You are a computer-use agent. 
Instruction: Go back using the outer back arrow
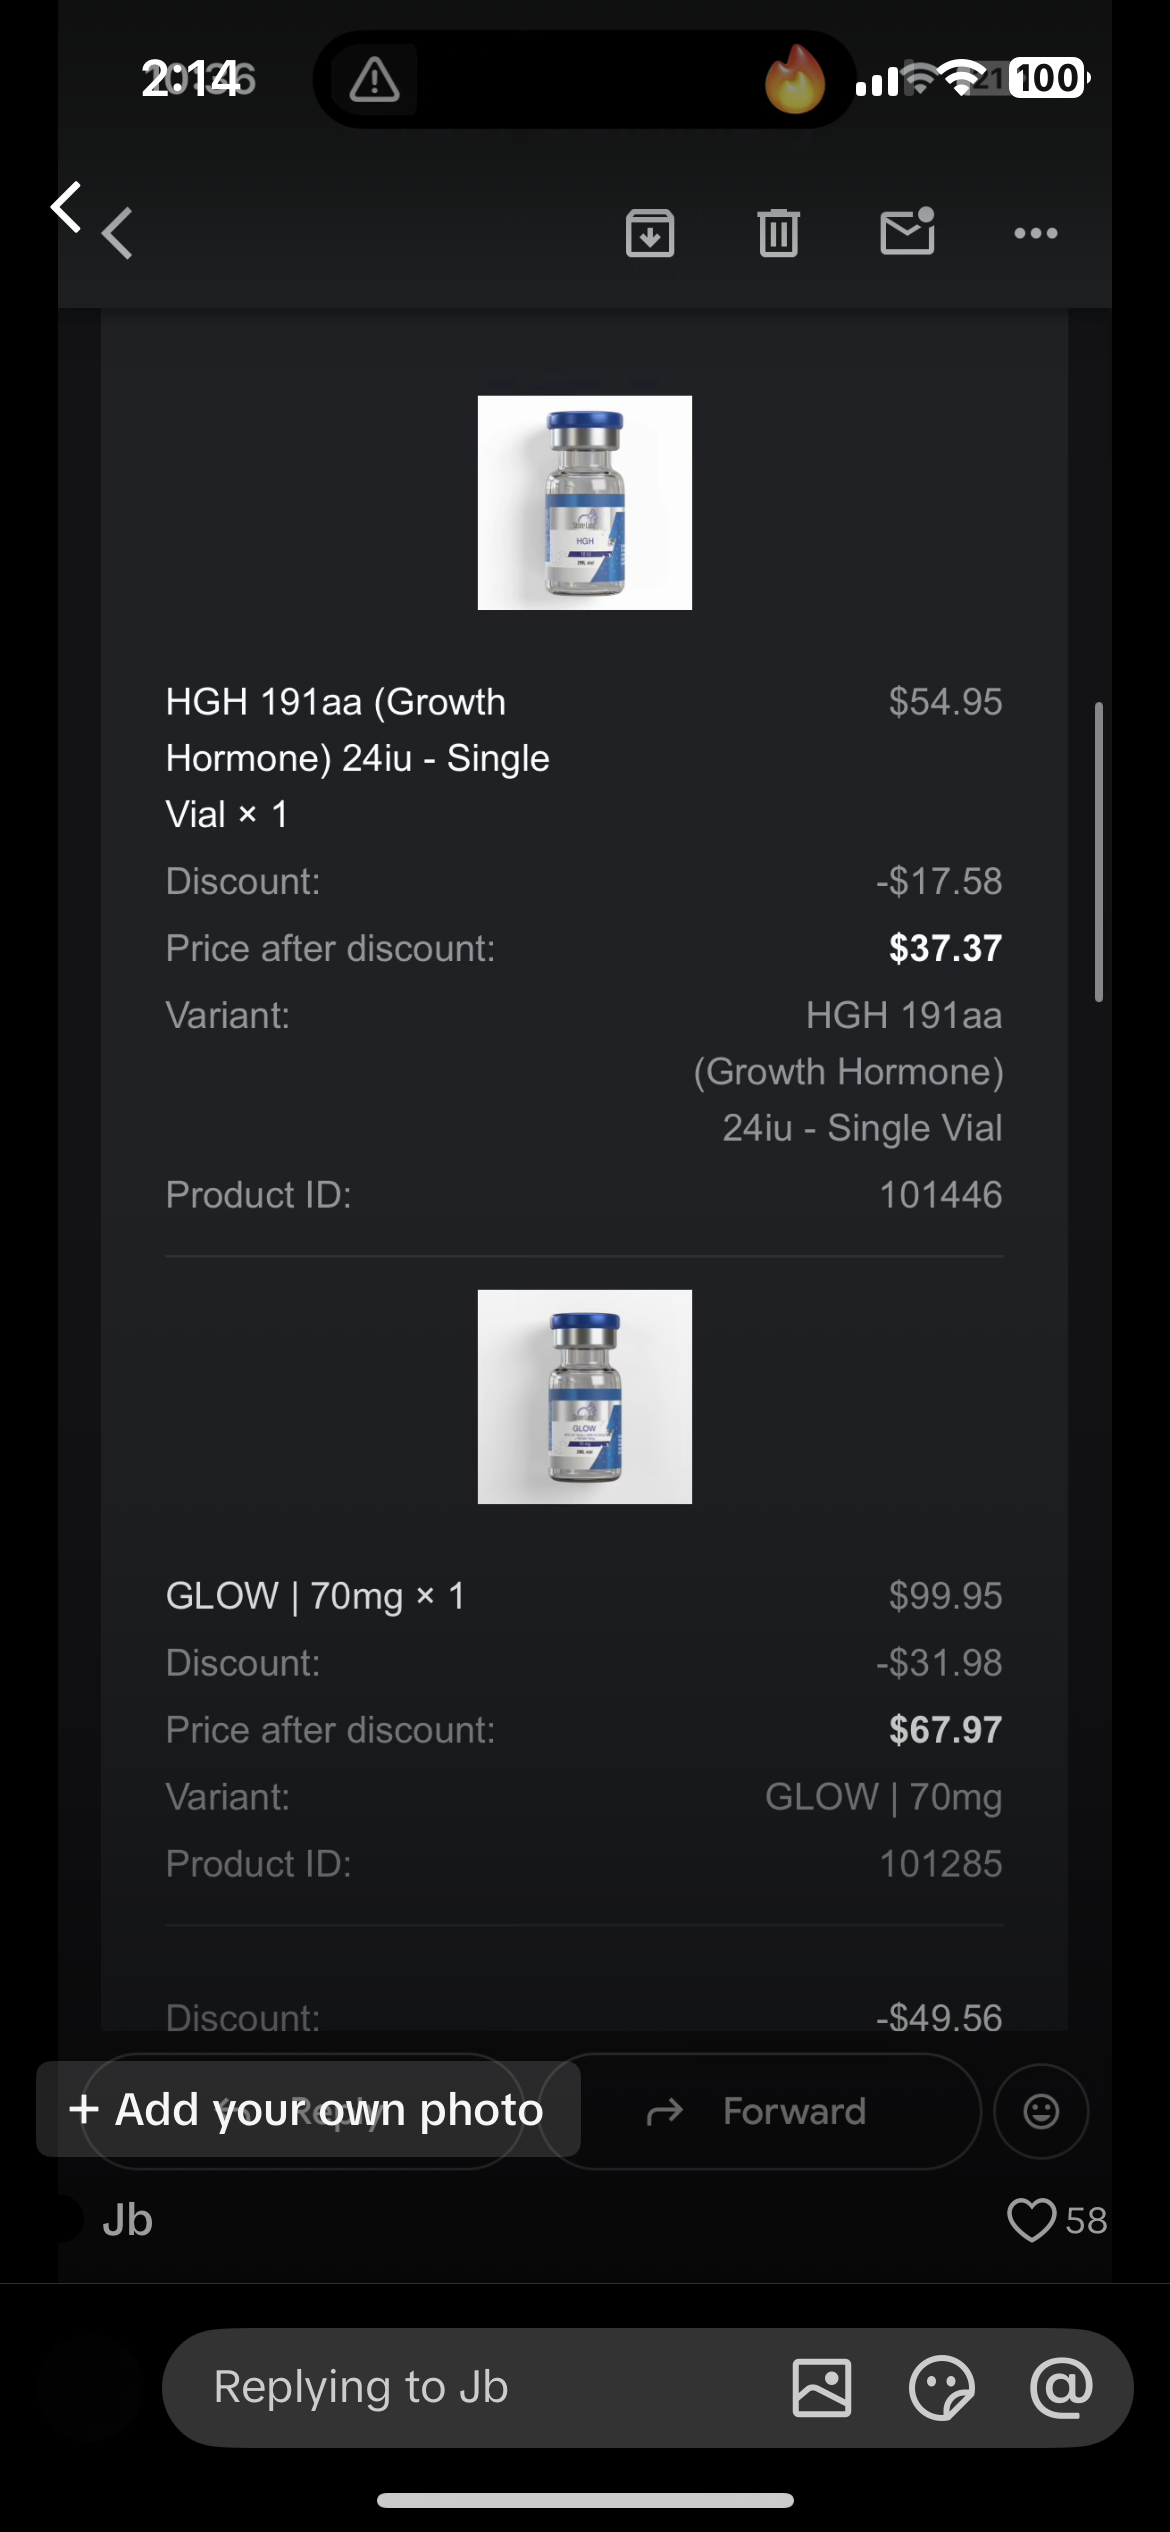(66, 207)
